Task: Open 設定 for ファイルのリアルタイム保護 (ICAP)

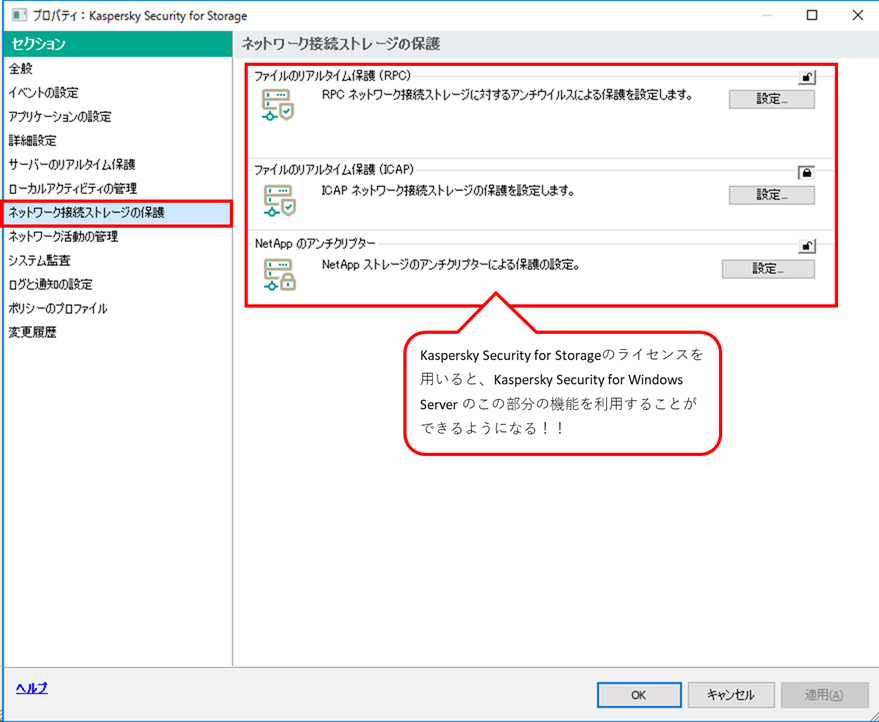Action: pyautogui.click(x=771, y=195)
